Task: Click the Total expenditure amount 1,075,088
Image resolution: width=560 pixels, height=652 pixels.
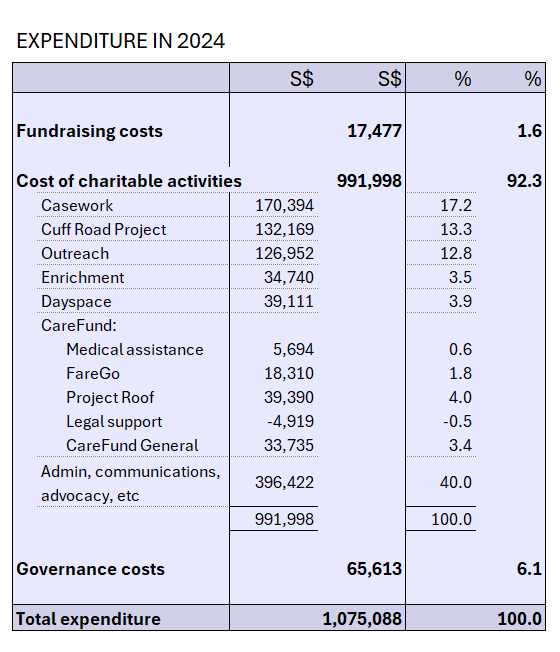Action: pyautogui.click(x=363, y=619)
